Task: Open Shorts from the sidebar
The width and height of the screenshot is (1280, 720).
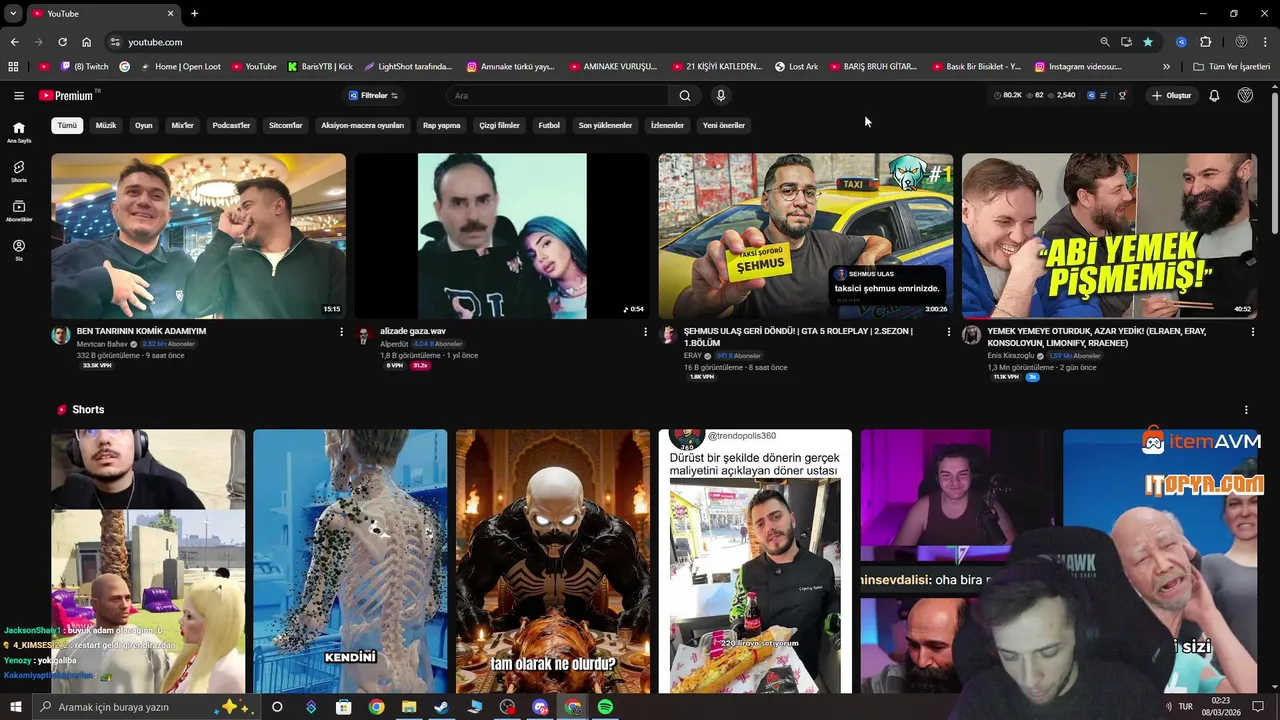Action: click(x=19, y=171)
